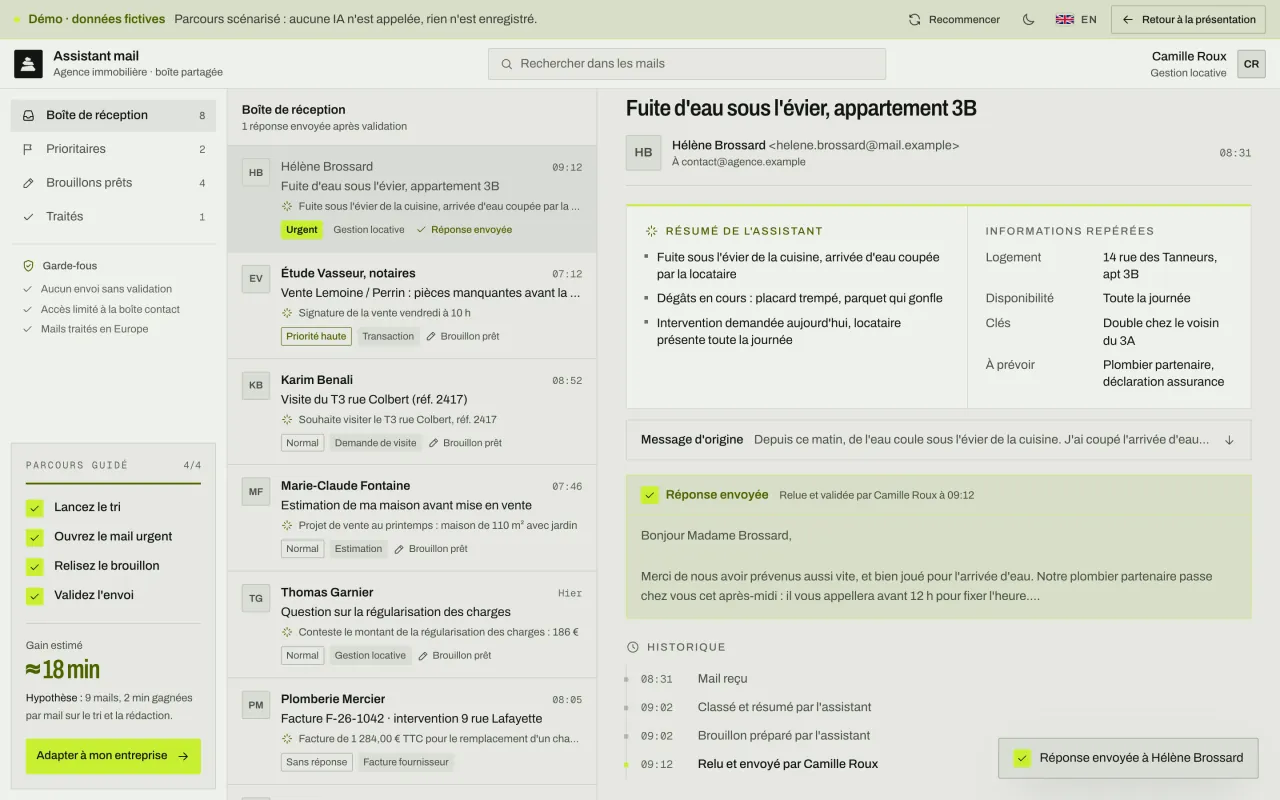Screen dimensions: 1280x800
Task: Click the Brouillons prêts pencil icon
Action: click(28, 183)
